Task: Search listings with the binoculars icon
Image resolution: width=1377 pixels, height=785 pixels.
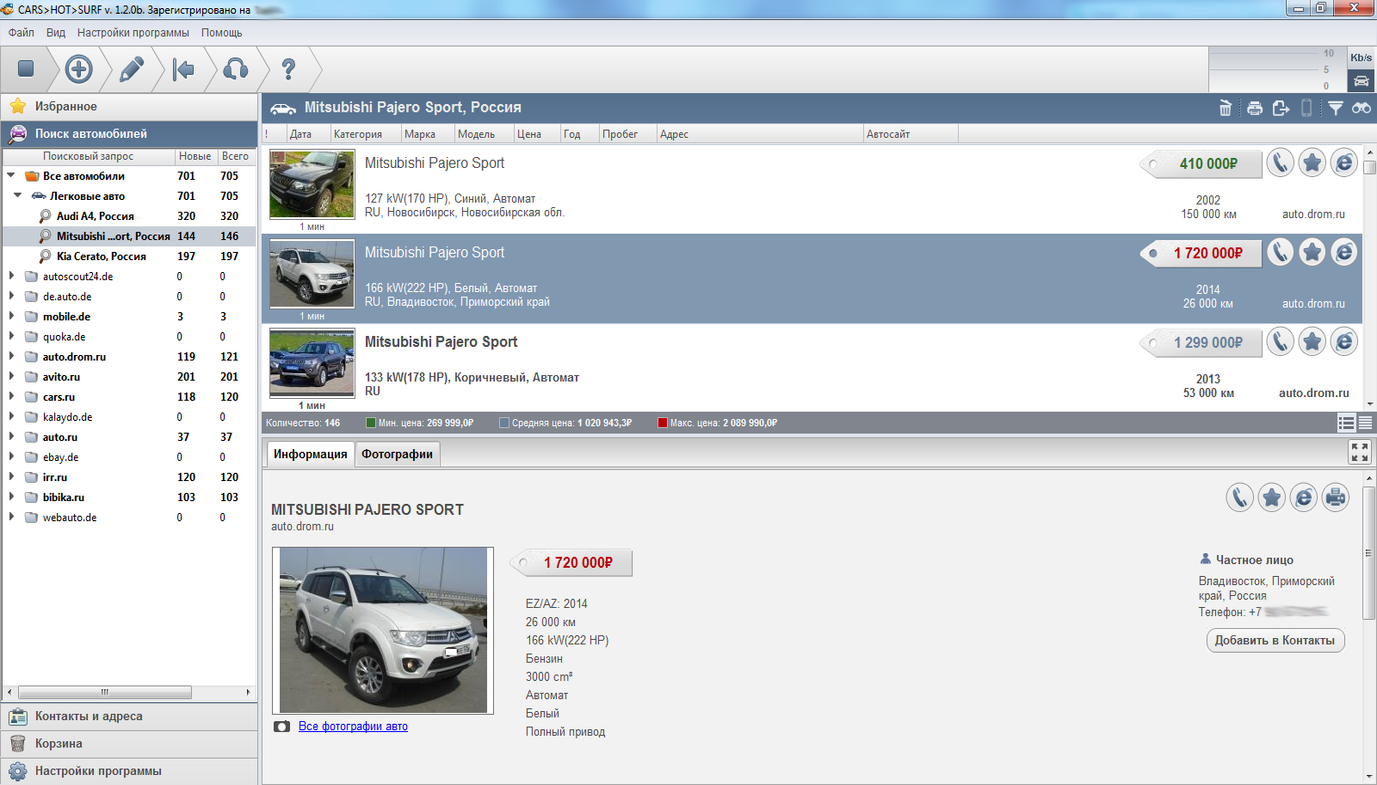Action: [x=1361, y=108]
